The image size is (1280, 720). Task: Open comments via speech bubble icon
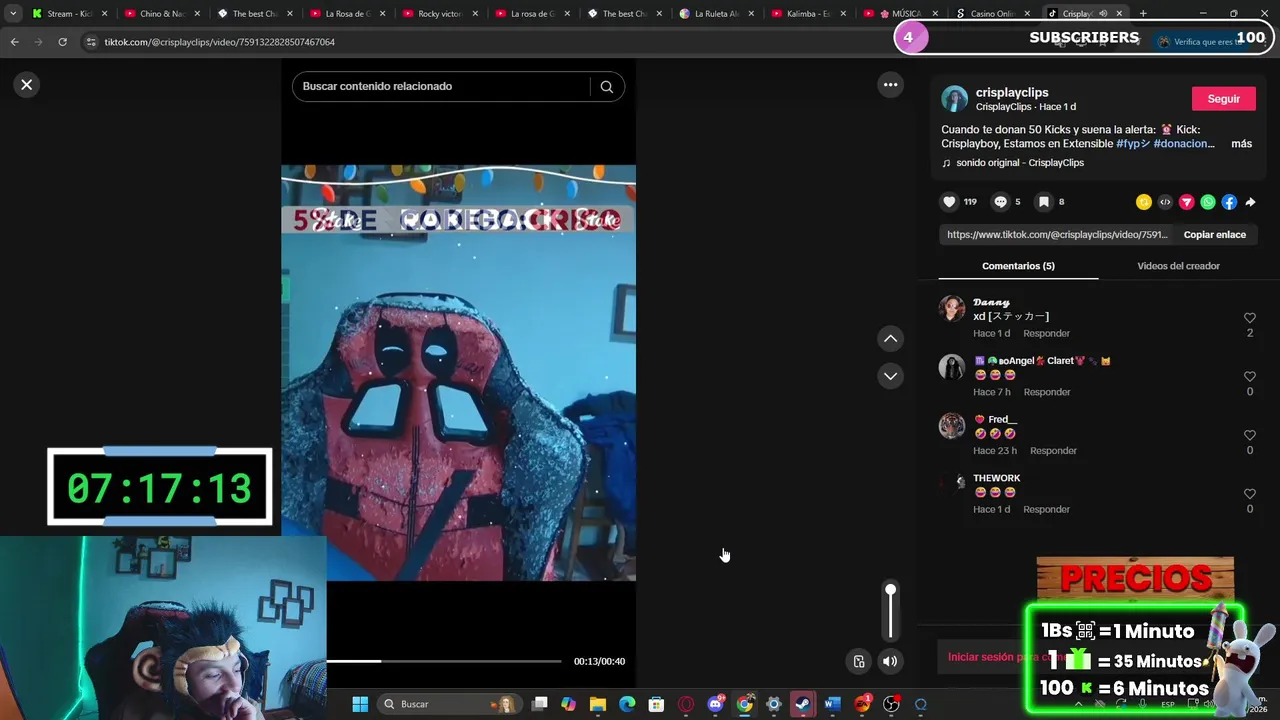1000,202
